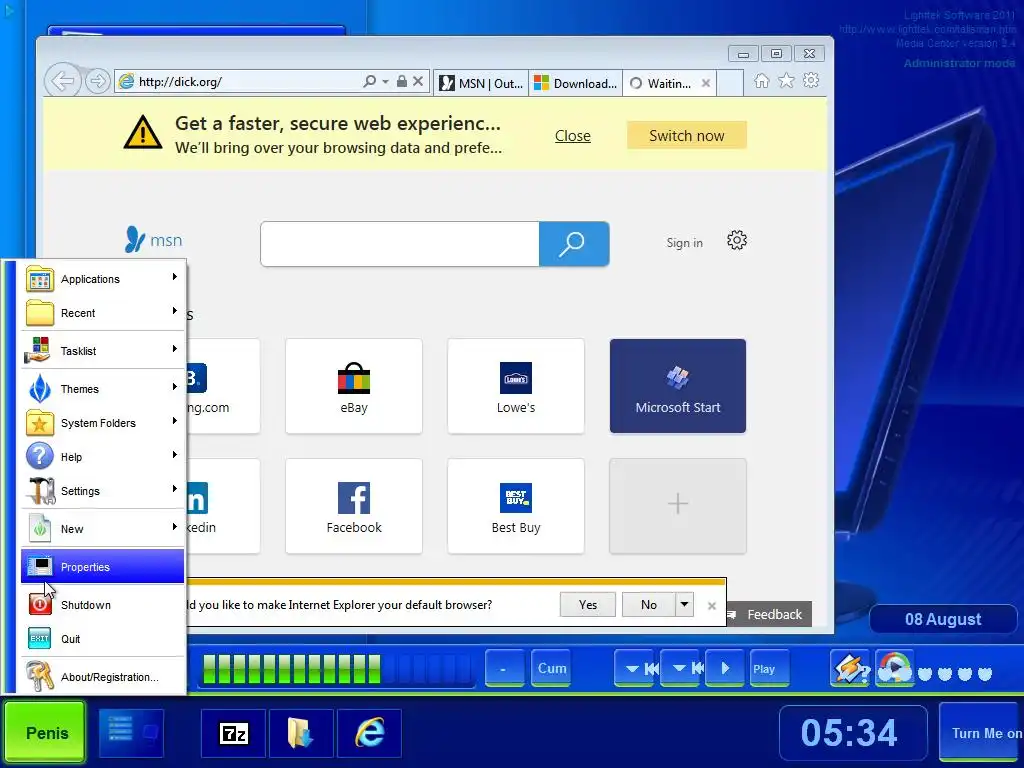The image size is (1024, 768).
Task: Click the blue MSN search button
Action: pos(574,244)
